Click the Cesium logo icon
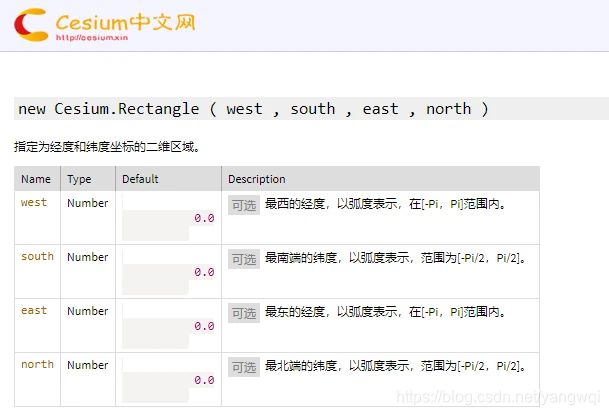609x415 pixels. [x=31, y=25]
